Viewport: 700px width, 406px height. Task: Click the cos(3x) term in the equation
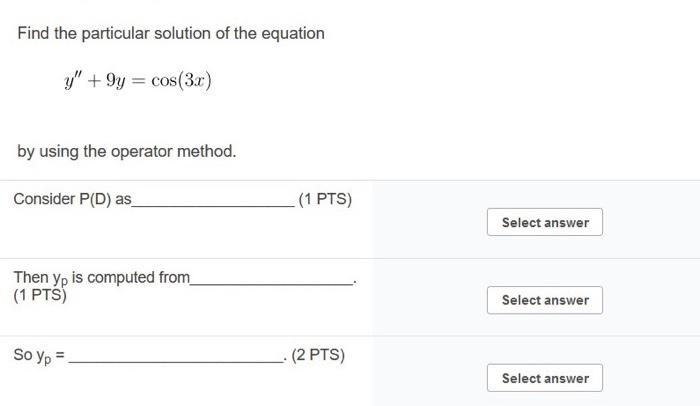click(x=182, y=80)
